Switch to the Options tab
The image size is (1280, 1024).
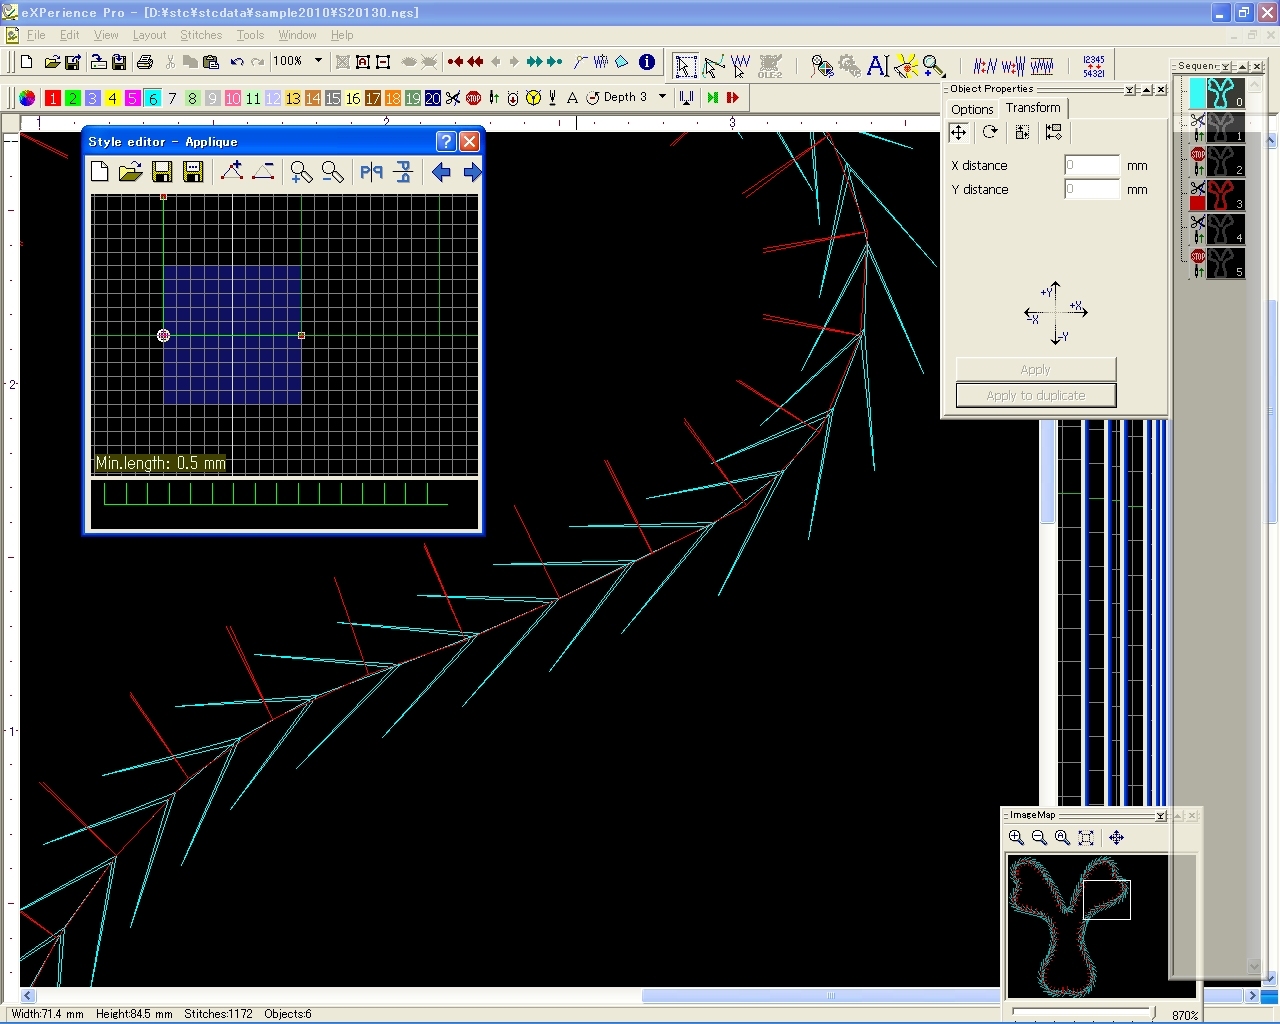972,109
